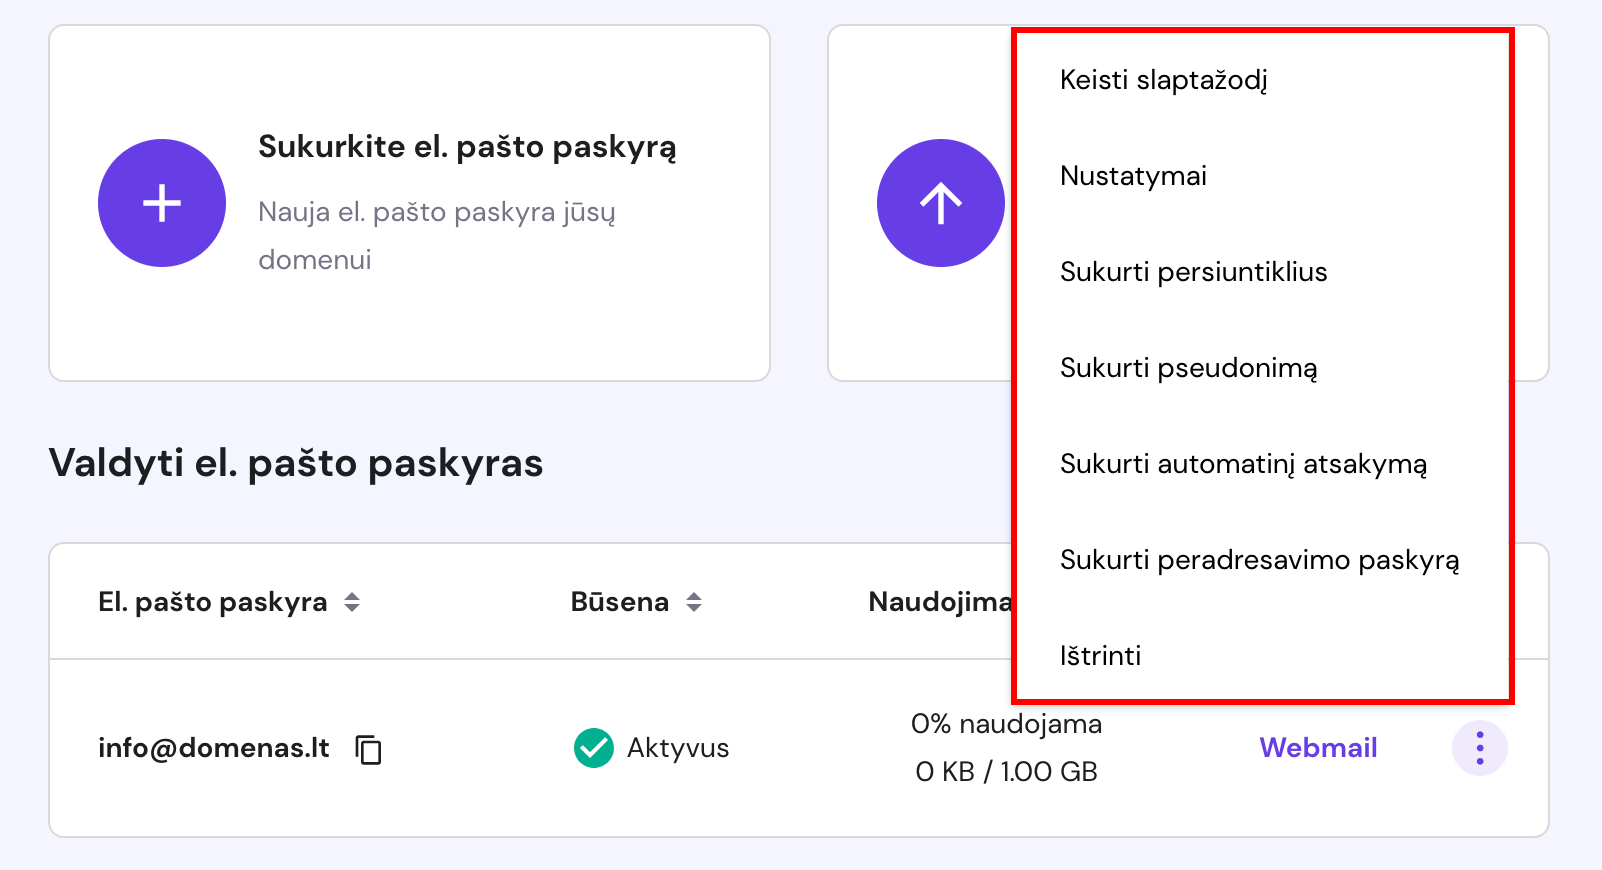
Task: Select Sukurti pseudonimą menu item
Action: [1188, 368]
